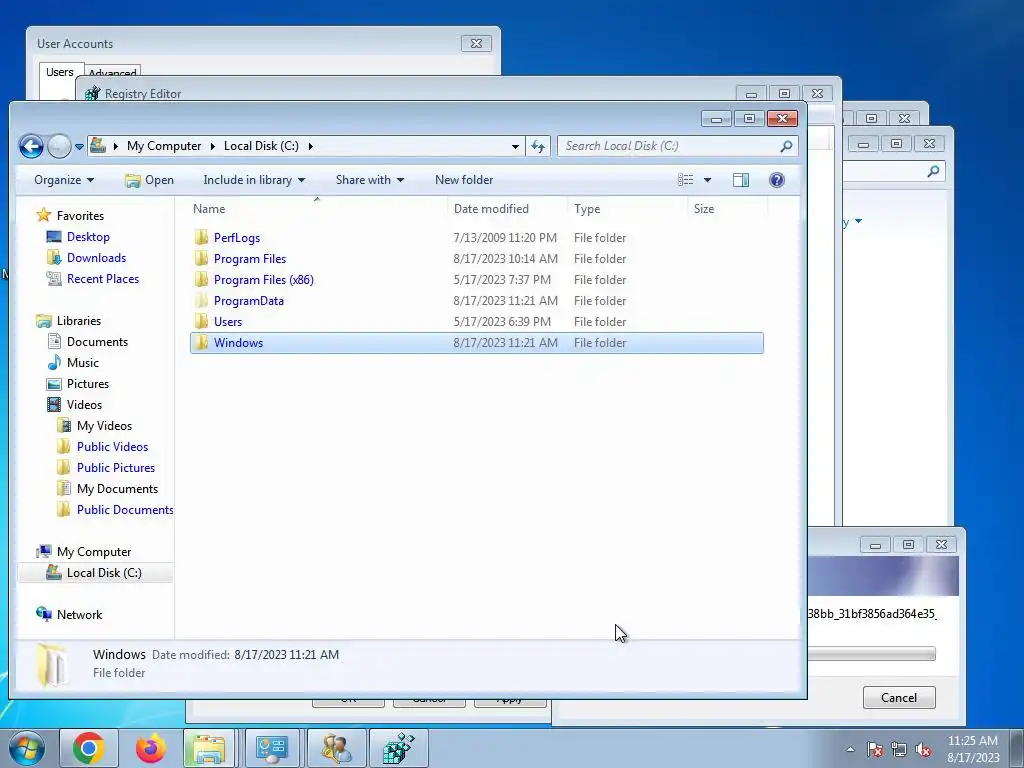Screen dimensions: 1024x768
Task: Click the Explorer Forward arrow button
Action: [x=59, y=146]
